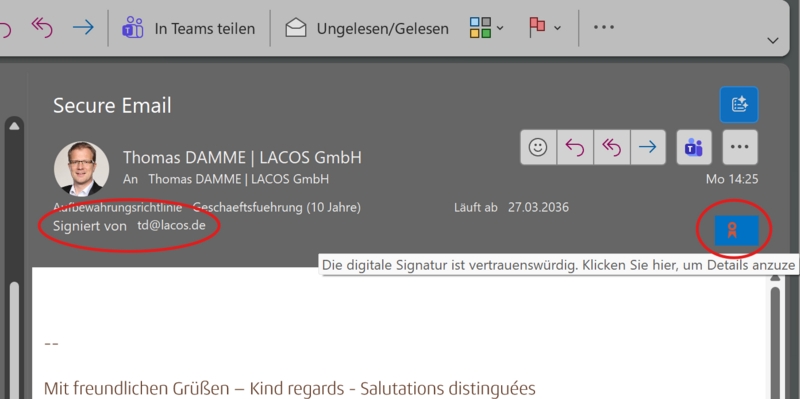Click the left pane scroll up arrow

click(x=14, y=126)
